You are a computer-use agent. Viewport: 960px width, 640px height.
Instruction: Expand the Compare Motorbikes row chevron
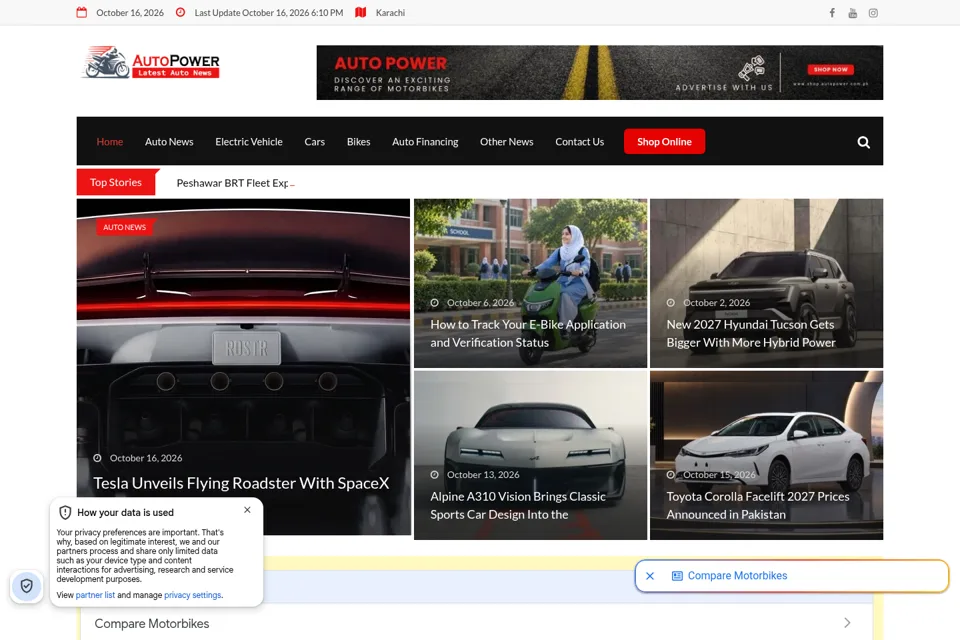(847, 623)
